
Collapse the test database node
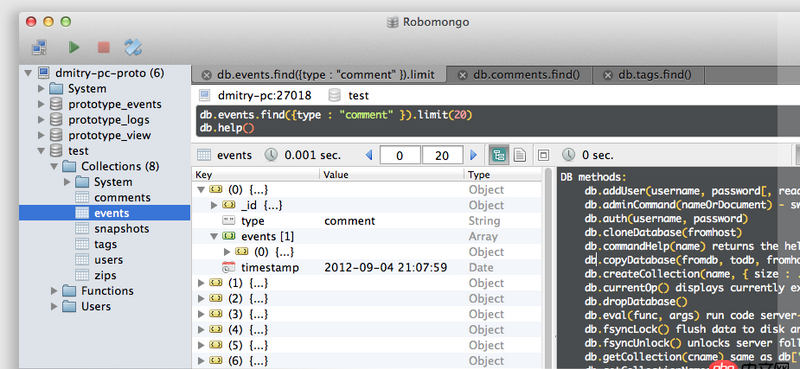coord(41,151)
